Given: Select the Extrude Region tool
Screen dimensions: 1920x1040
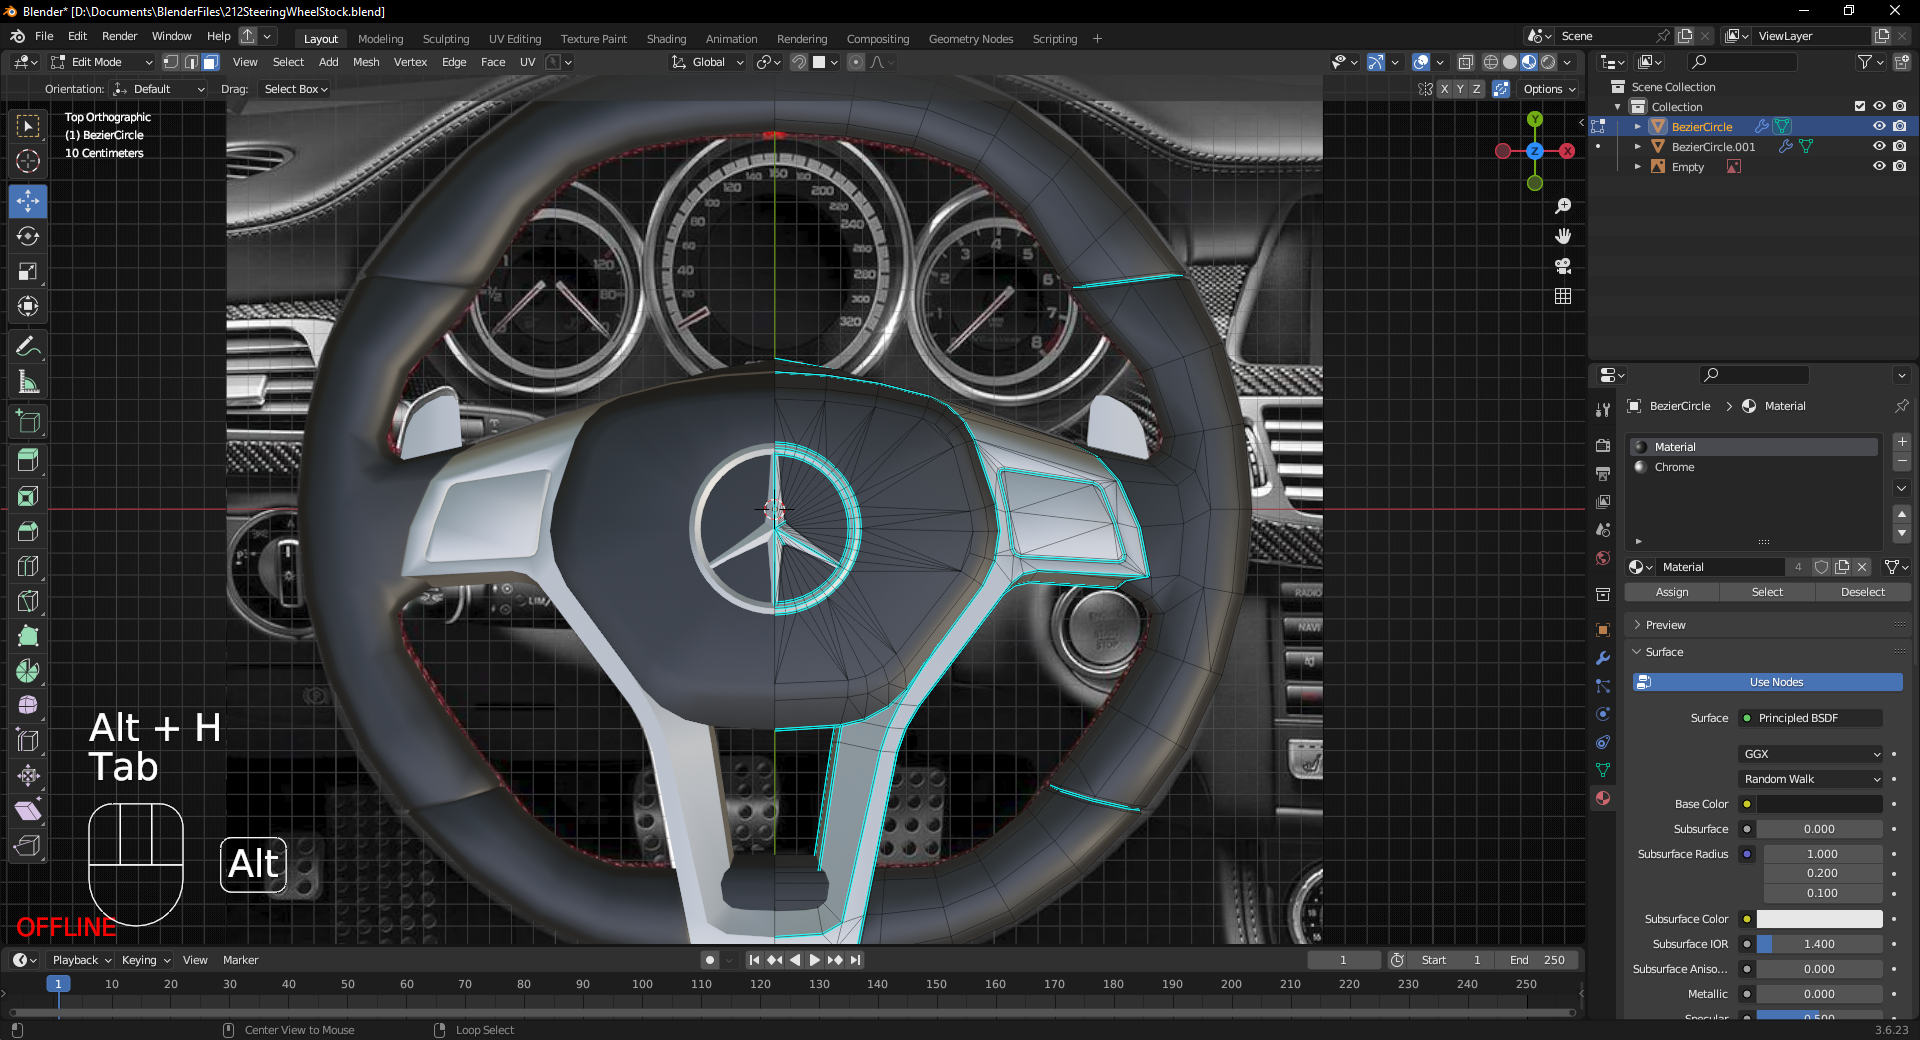Looking at the screenshot, I should click(x=28, y=461).
